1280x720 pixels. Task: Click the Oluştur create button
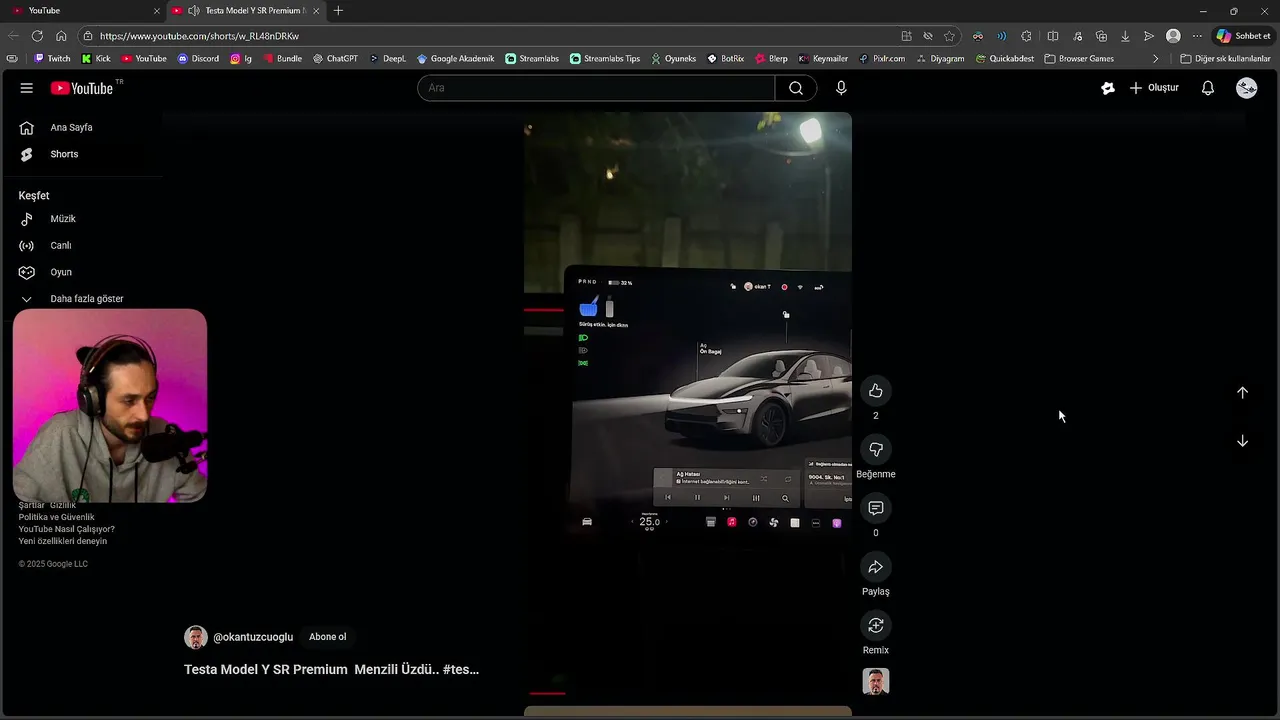pyautogui.click(x=1154, y=88)
